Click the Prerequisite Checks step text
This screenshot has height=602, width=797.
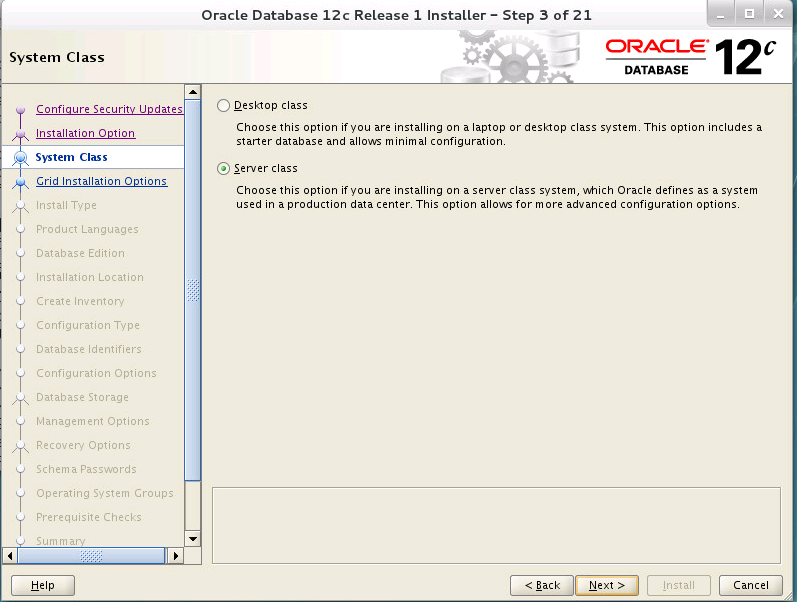coord(88,517)
